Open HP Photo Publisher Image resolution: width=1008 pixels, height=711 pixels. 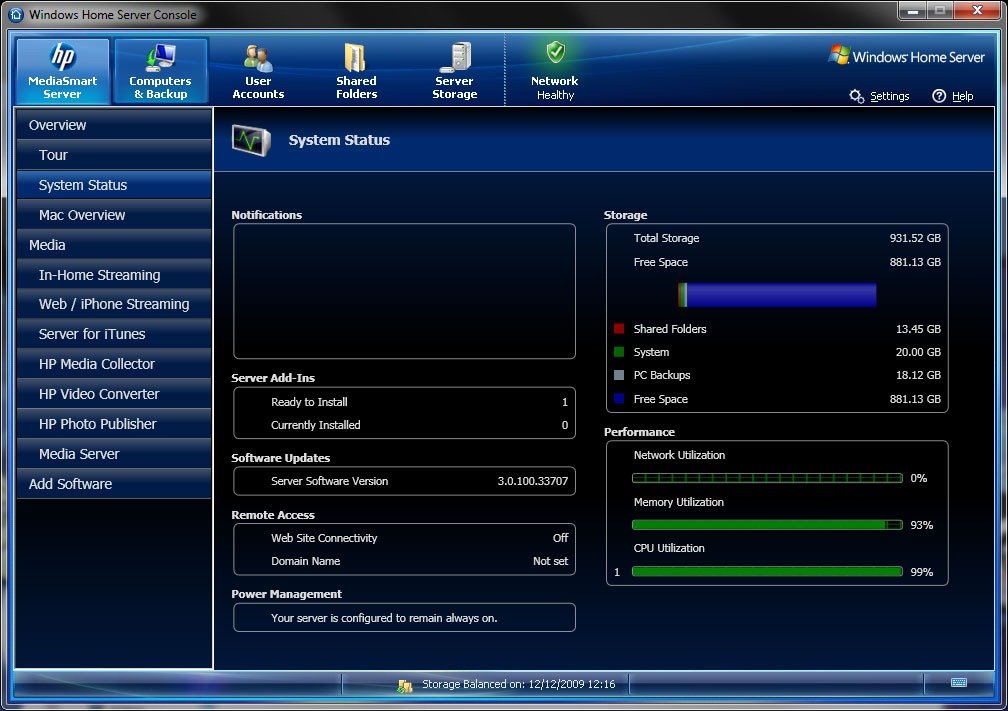tap(114, 424)
